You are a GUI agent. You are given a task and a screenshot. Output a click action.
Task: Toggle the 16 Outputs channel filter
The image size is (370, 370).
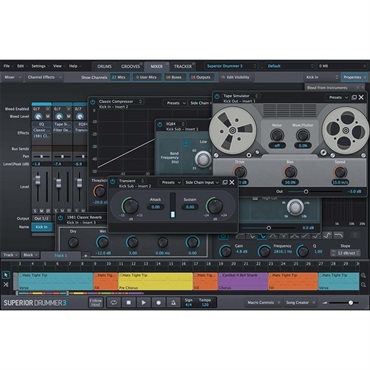pyautogui.click(x=201, y=77)
